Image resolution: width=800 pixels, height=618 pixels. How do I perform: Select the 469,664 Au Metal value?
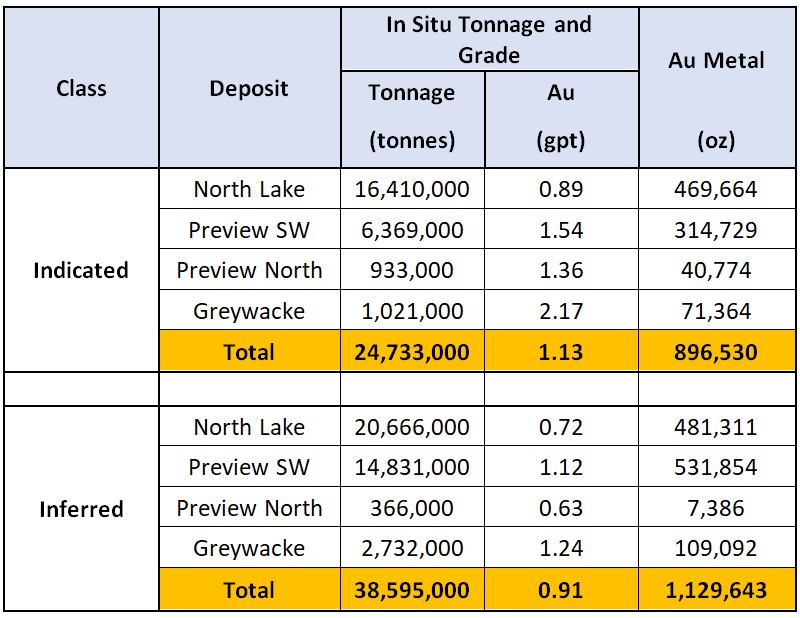pos(716,189)
